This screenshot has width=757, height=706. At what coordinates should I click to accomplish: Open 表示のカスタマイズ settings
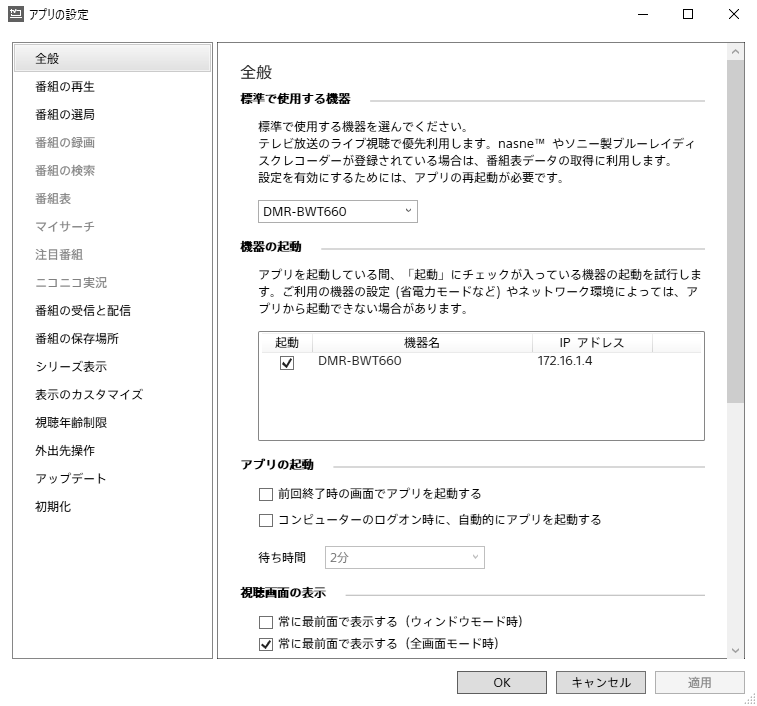tap(88, 395)
